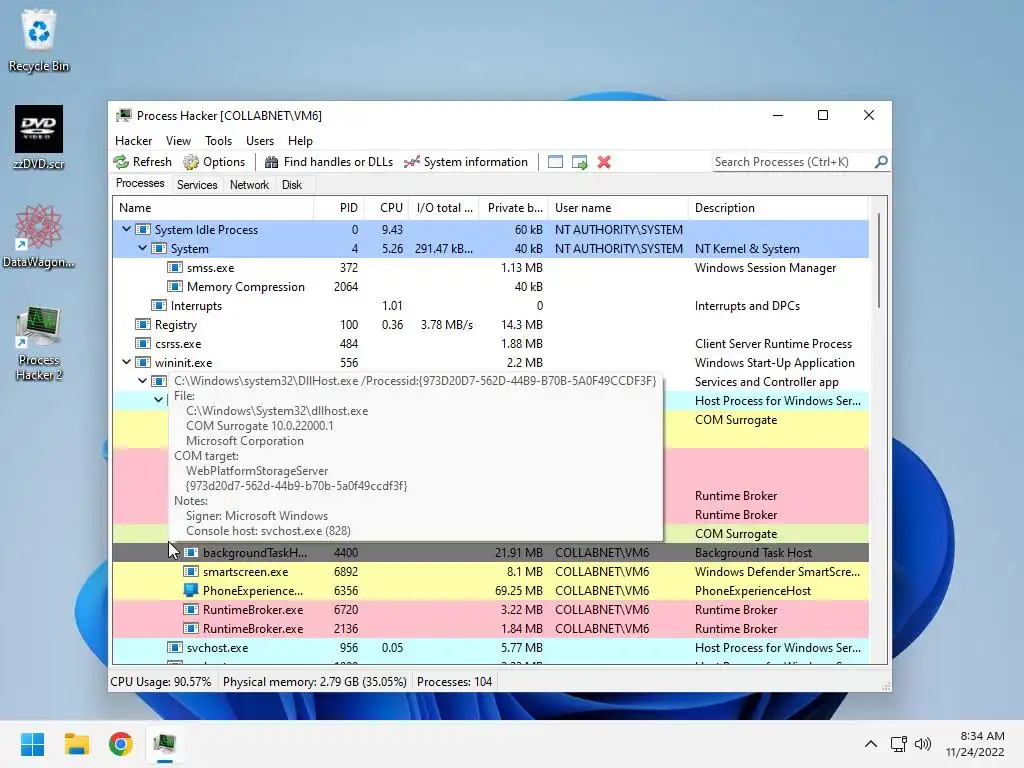Click the smss.exe process icon
Screen dimensions: 1024x768
tap(174, 267)
